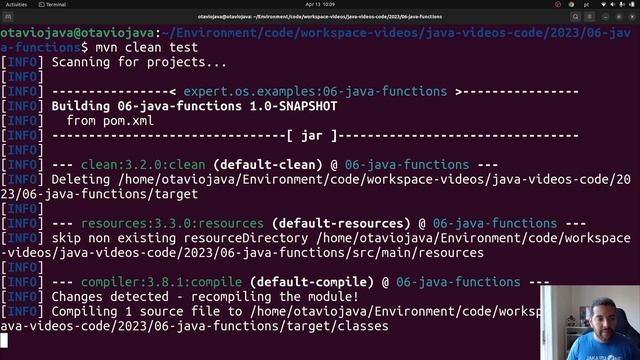
Task: Click 'Building 06-java-functions 1.0-SNAPSHOT' line
Action: click(x=194, y=106)
